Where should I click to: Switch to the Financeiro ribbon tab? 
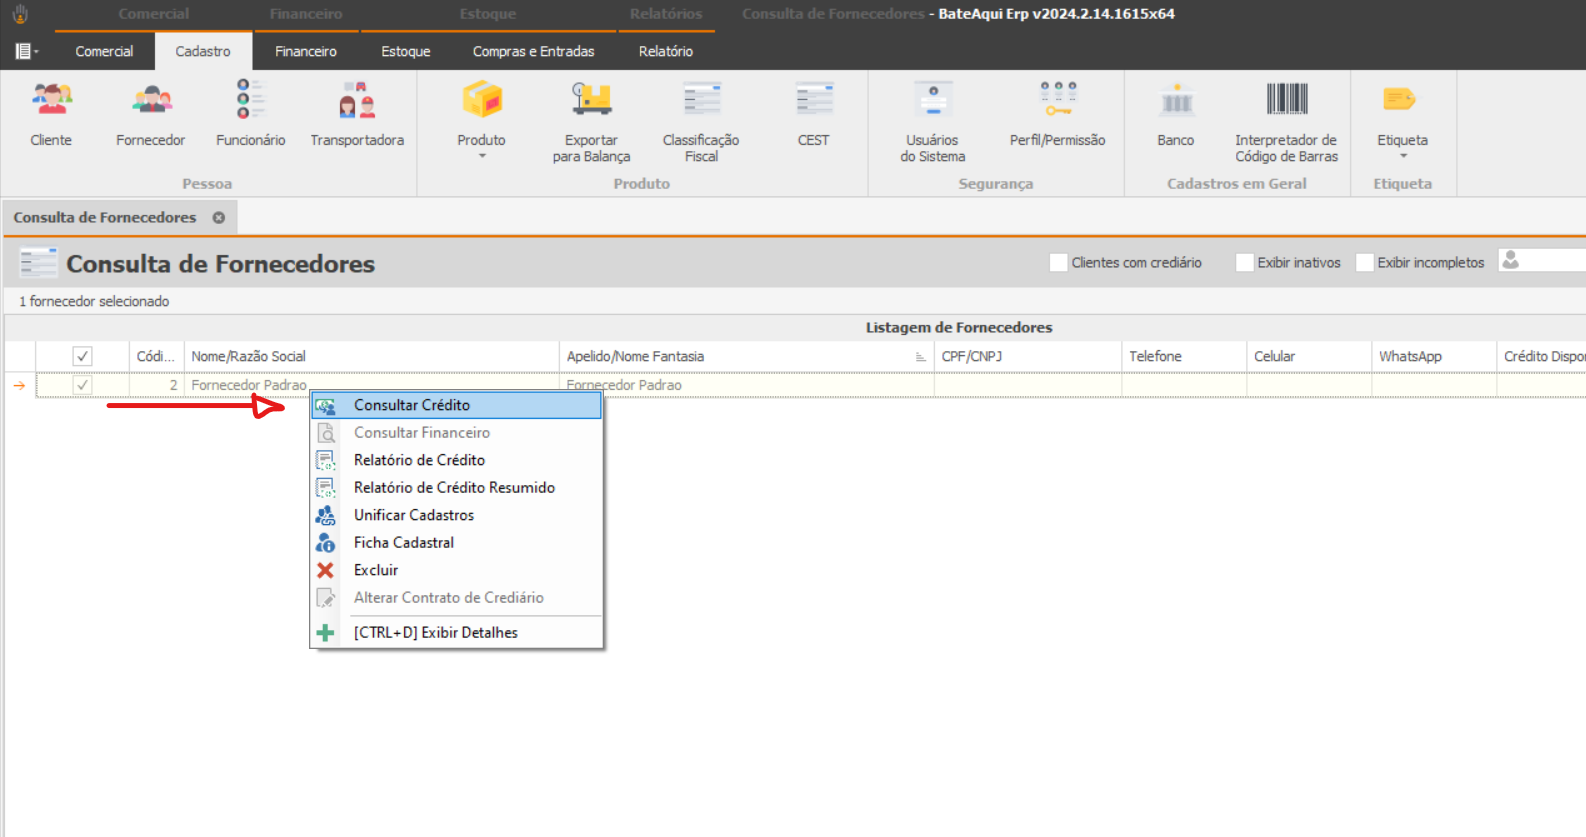(x=306, y=51)
